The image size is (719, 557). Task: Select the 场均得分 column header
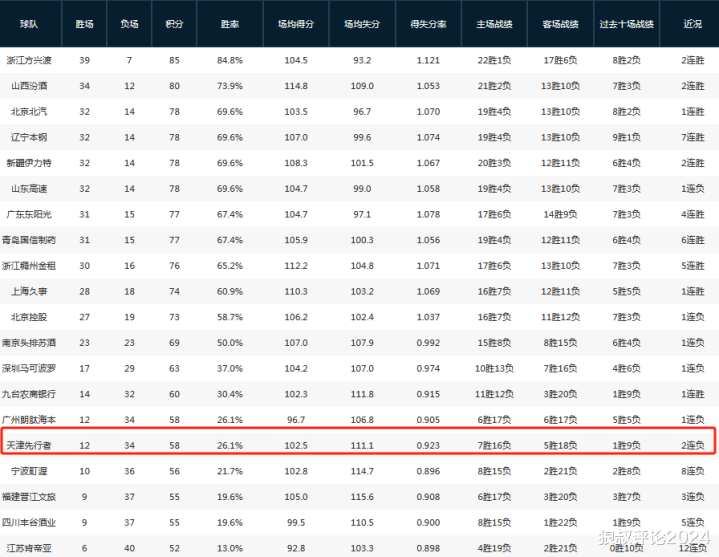coord(296,24)
